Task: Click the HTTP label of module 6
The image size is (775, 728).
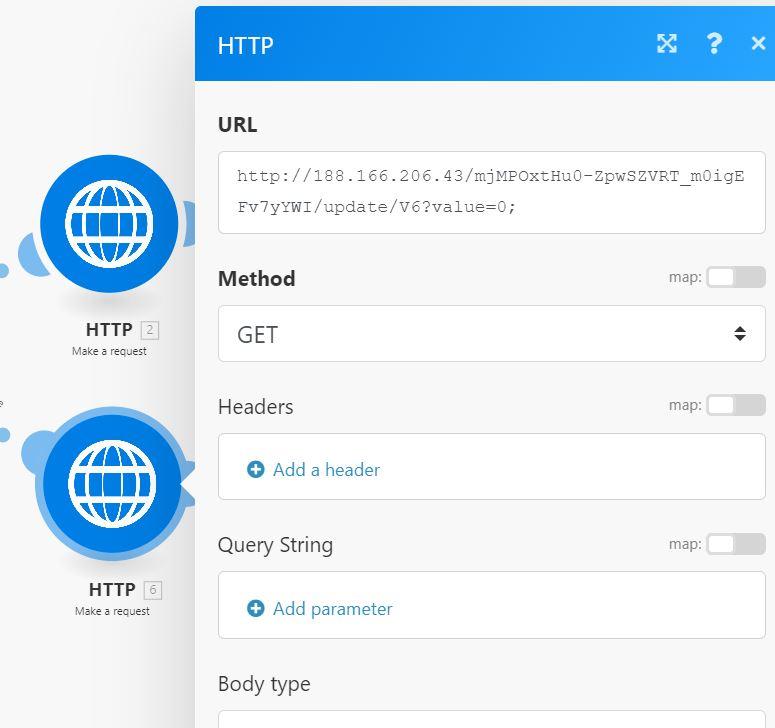Action: pyautogui.click(x=112, y=590)
